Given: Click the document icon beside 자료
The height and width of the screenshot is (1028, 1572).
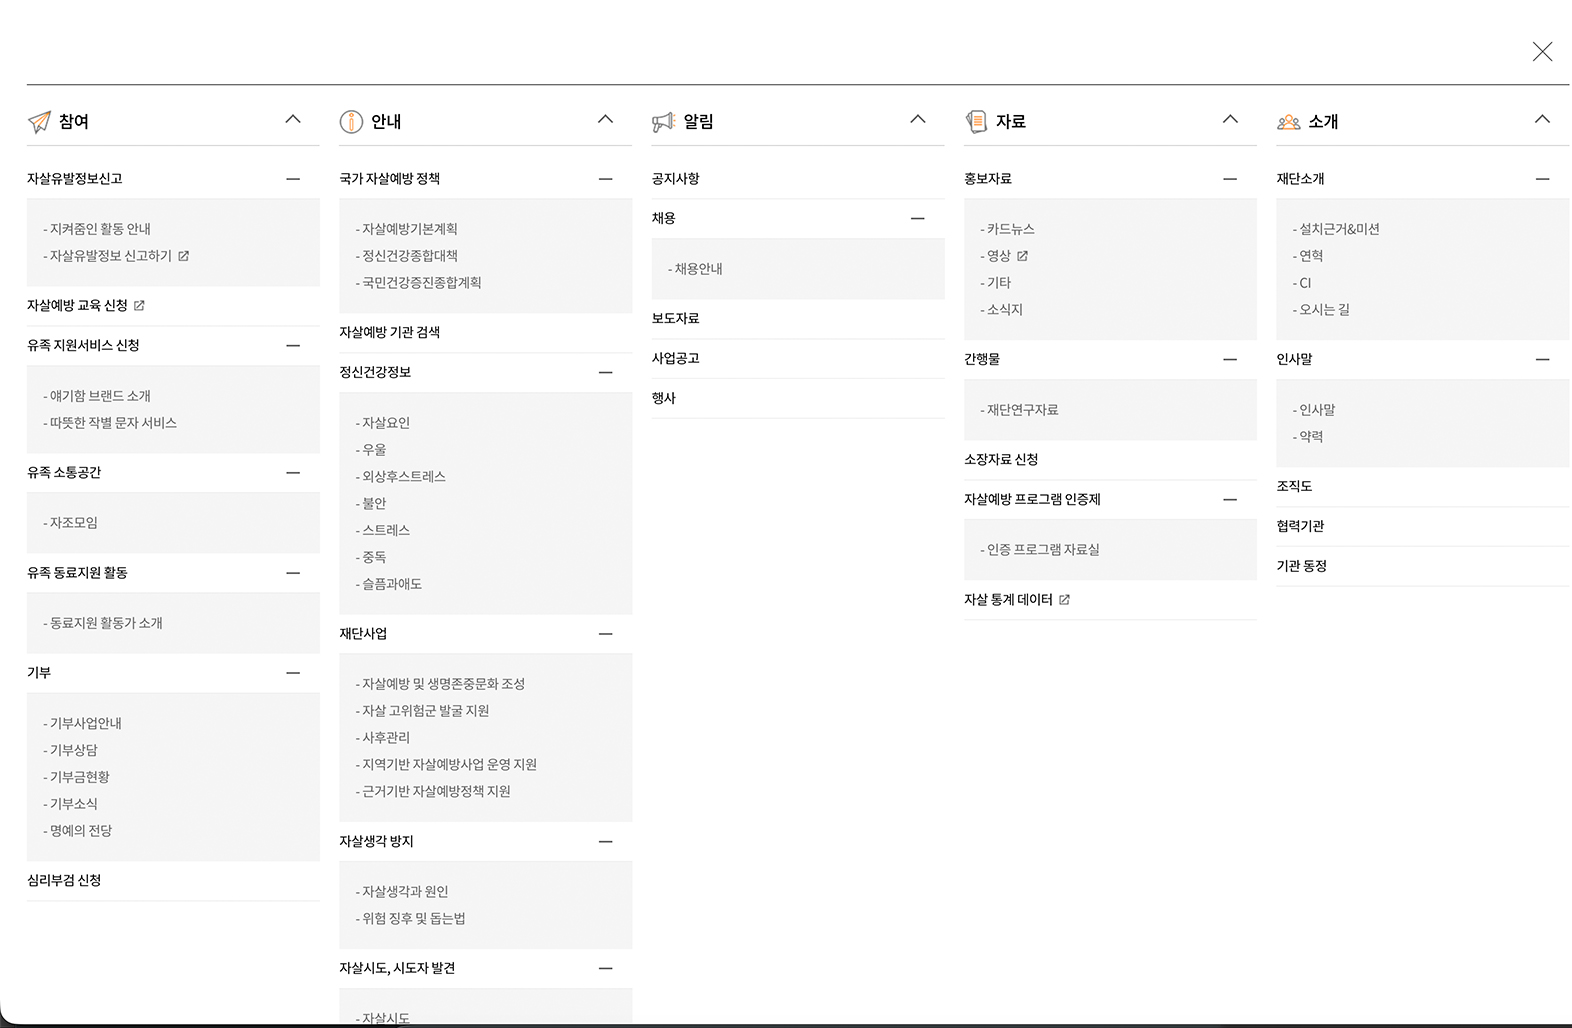Looking at the screenshot, I should pos(976,122).
